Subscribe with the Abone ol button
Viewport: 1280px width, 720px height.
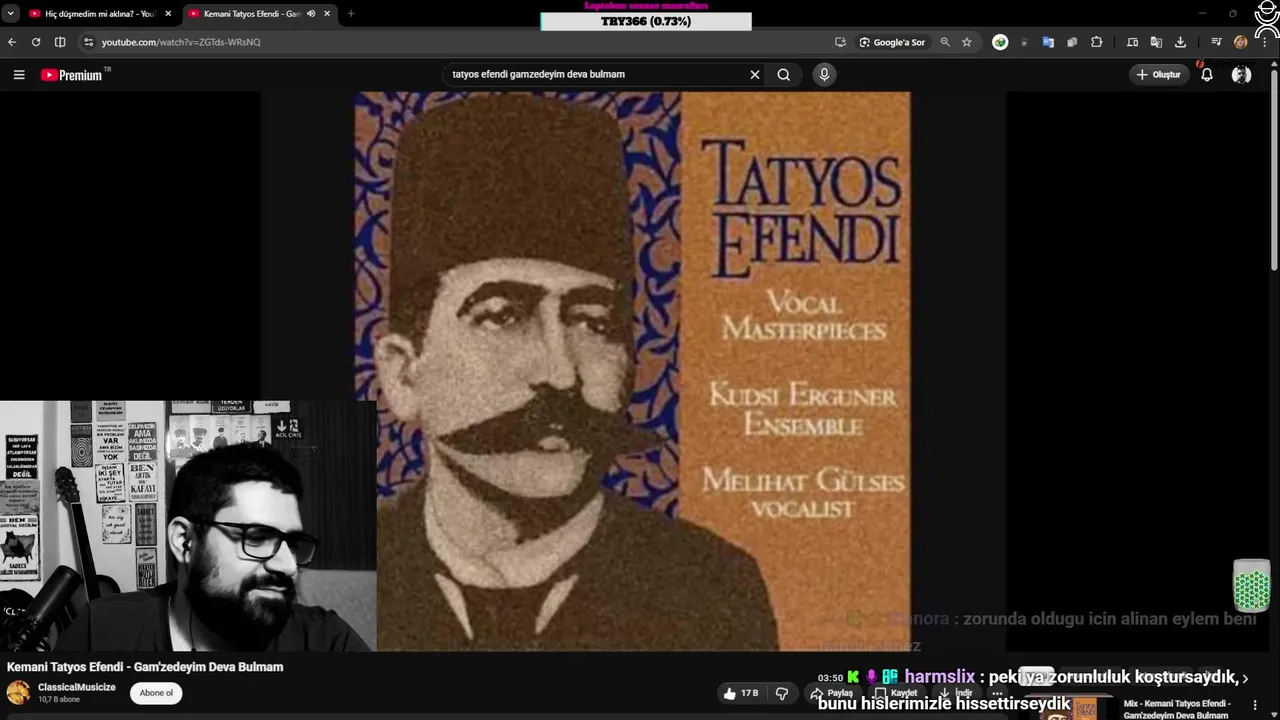(x=156, y=693)
